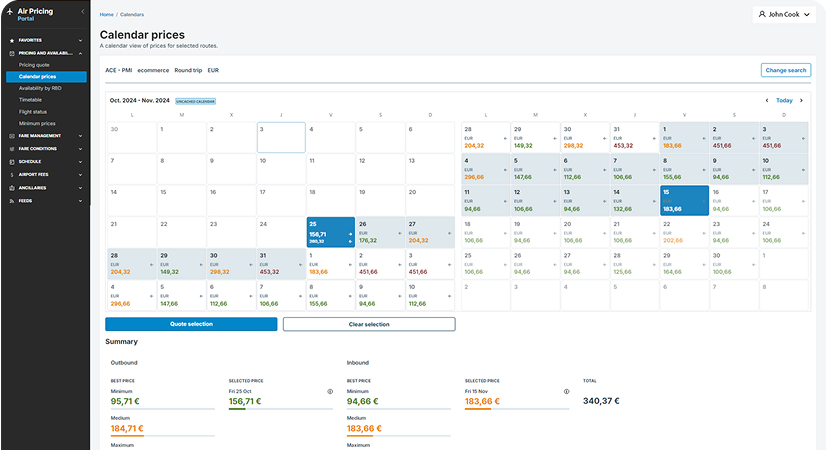Collapse the sidebar with the left chevron
Screen dimensions: 827x450
[x=82, y=12]
